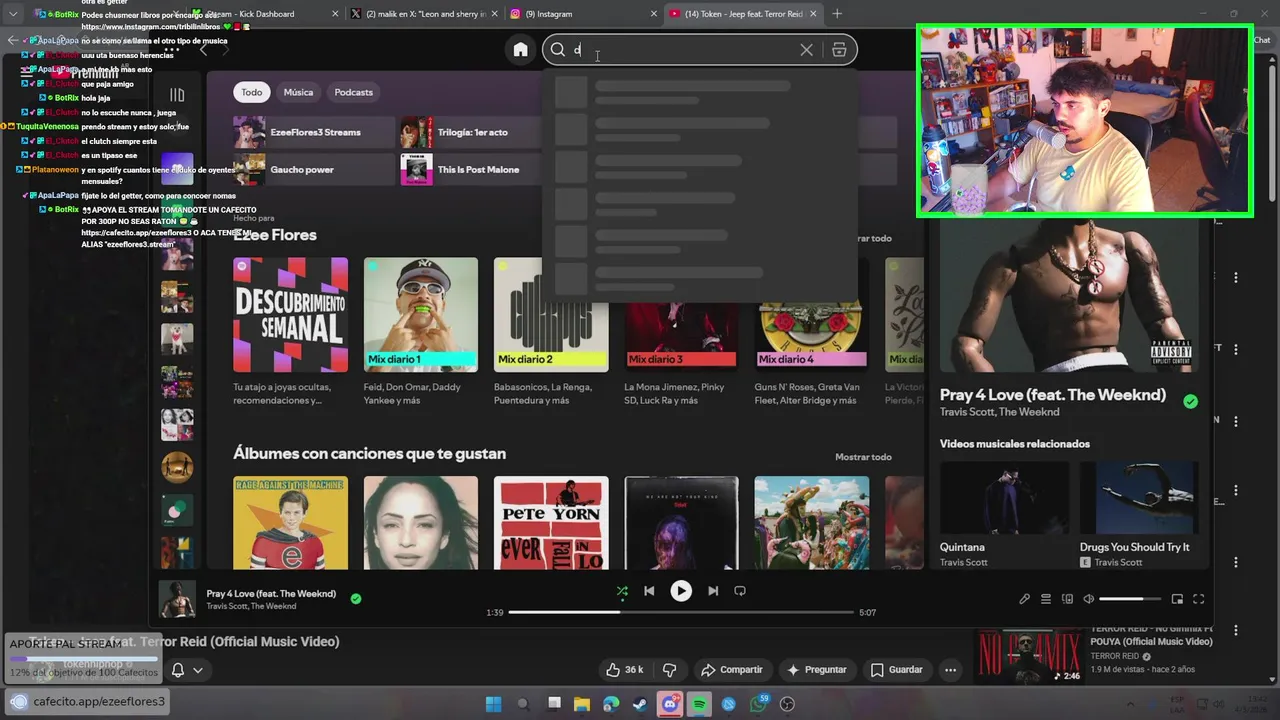
Task: Click the play button in Spotify player
Action: tap(681, 591)
